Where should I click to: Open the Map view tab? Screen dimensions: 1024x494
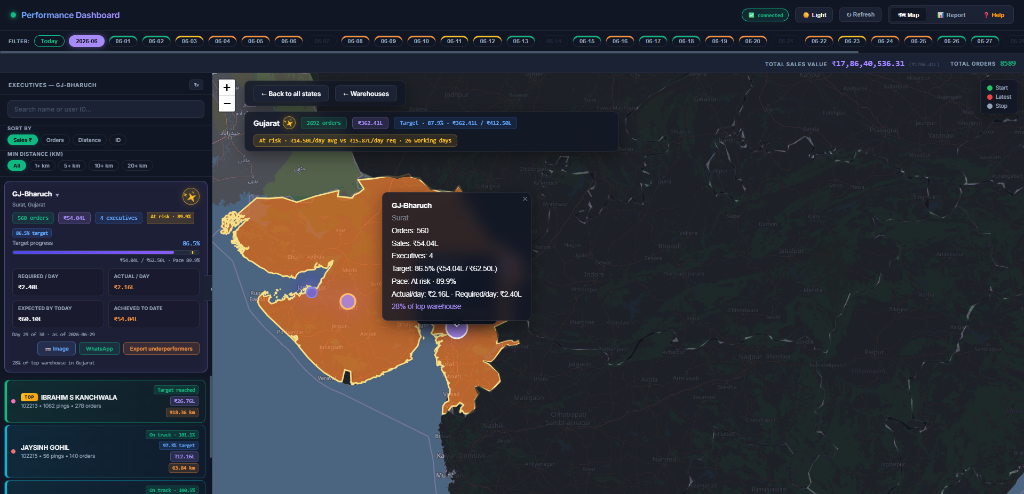908,15
